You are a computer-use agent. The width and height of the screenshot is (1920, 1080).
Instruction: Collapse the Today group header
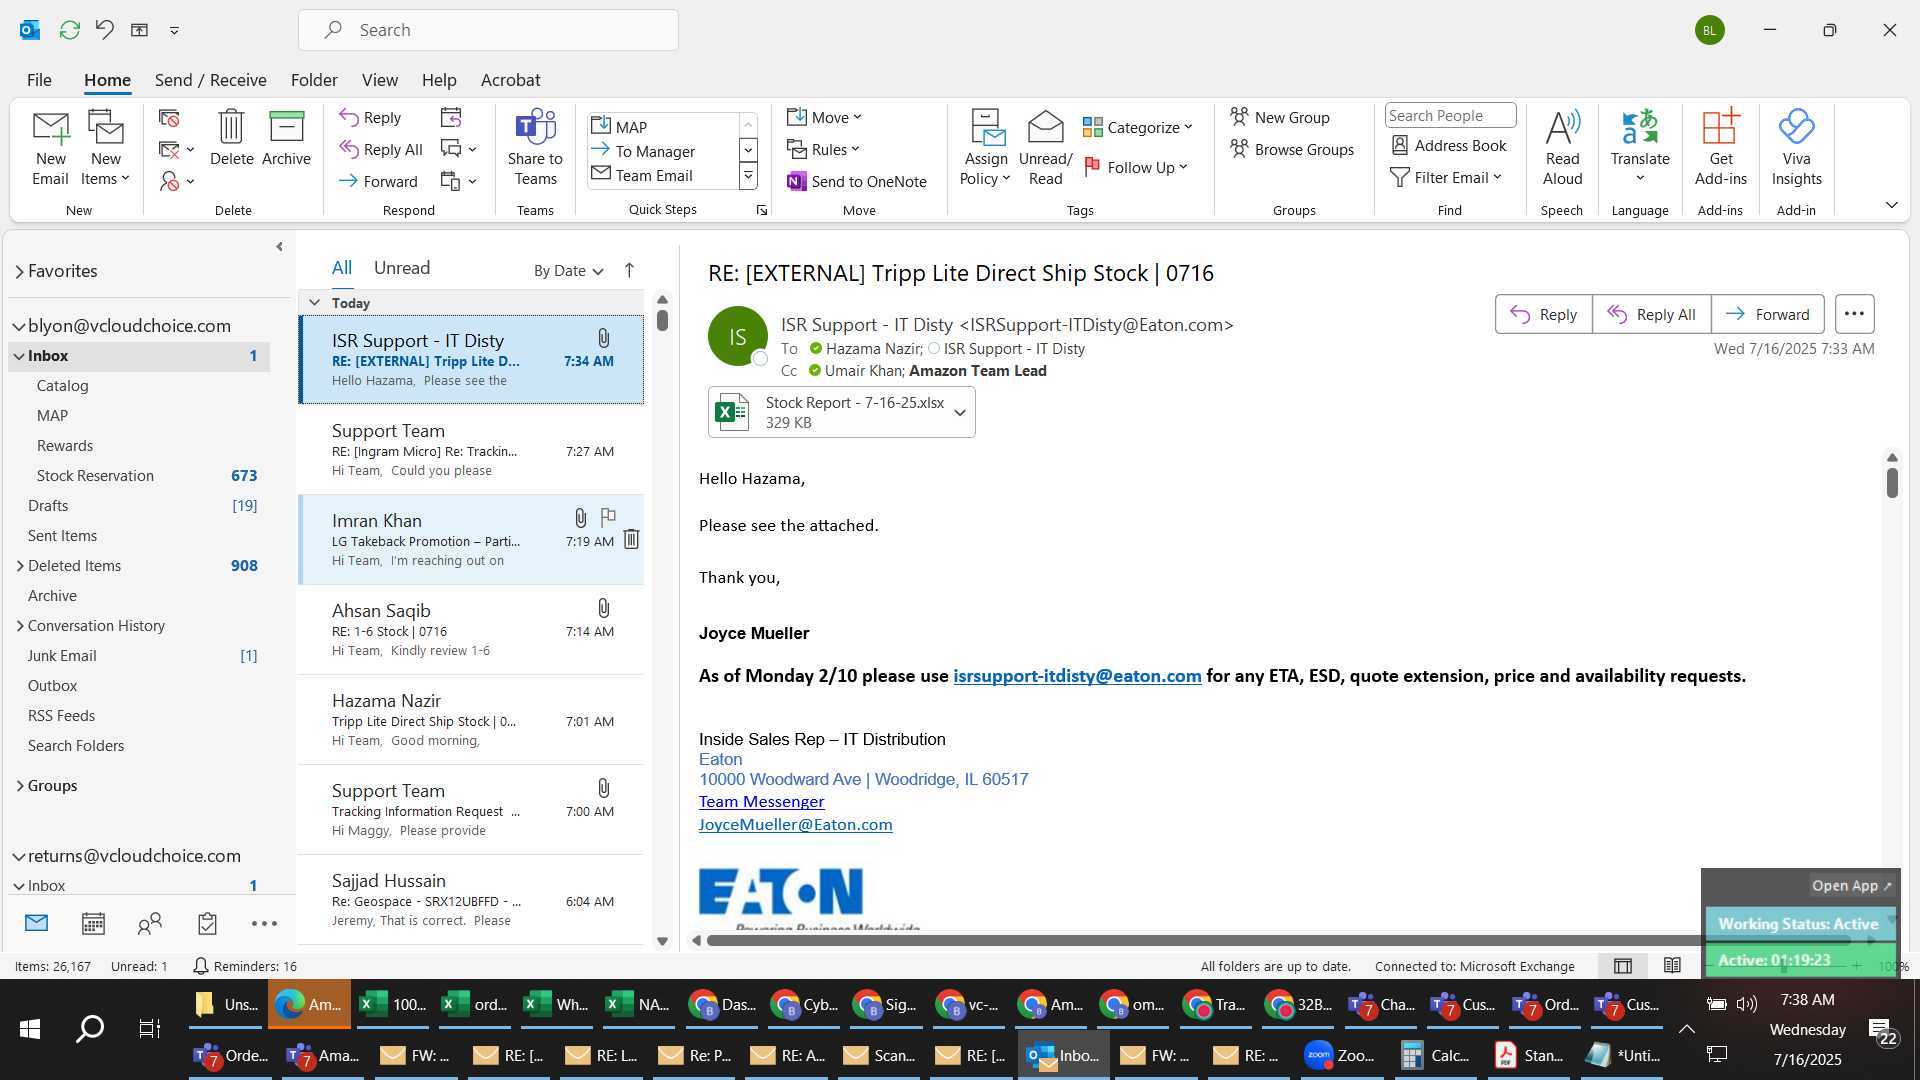314,303
